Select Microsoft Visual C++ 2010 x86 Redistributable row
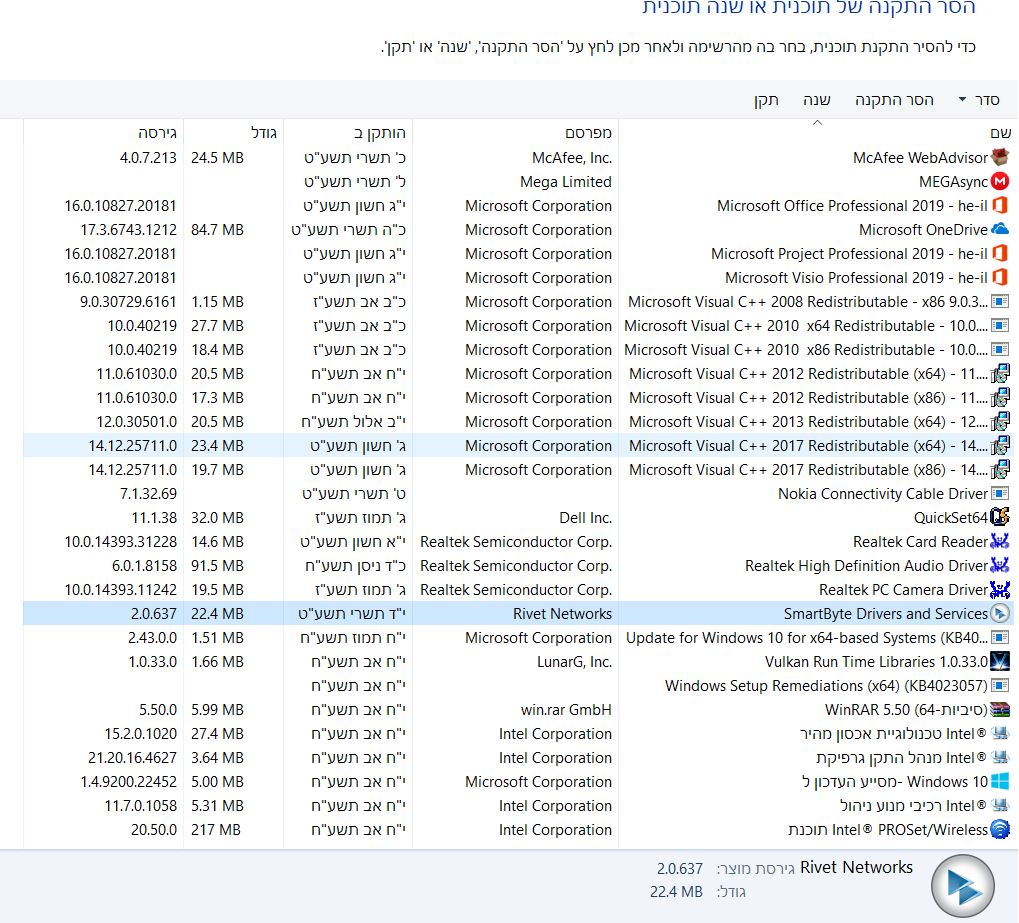Image resolution: width=1019 pixels, height=923 pixels. (518, 350)
